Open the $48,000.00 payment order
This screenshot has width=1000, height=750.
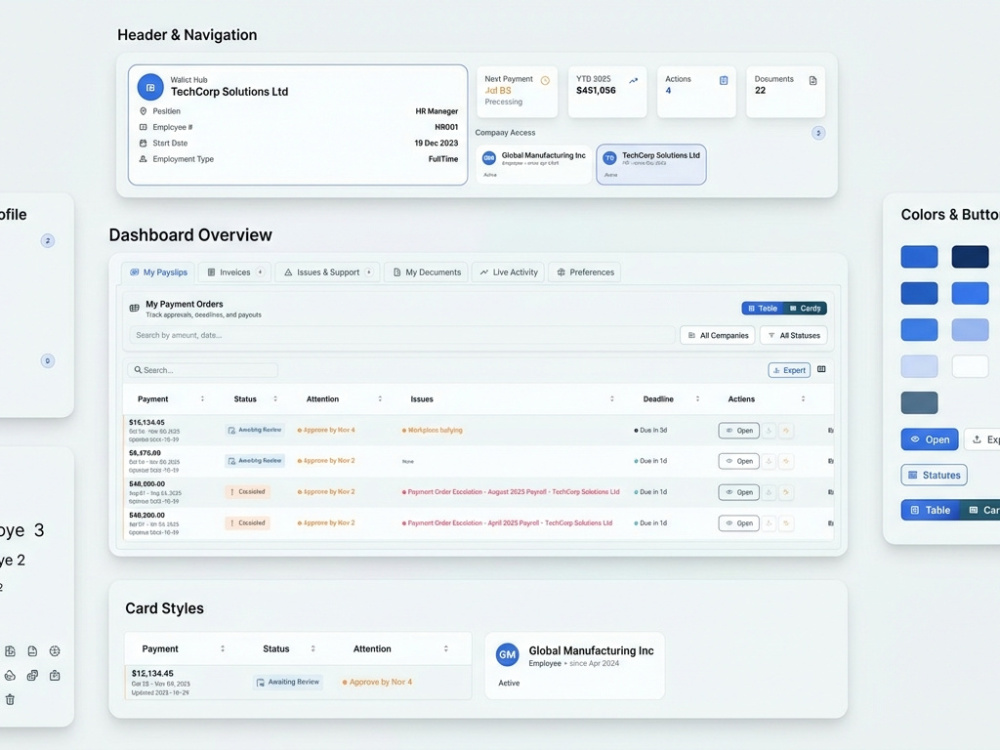pos(739,492)
